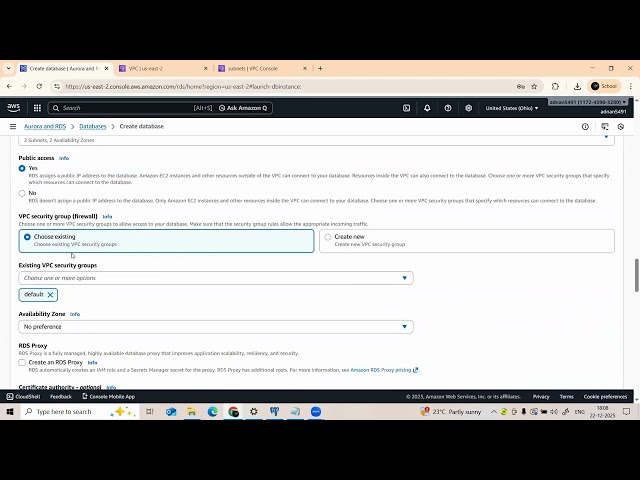Open the United States (Ohio) region selector
This screenshot has width=640, height=480.
point(511,108)
